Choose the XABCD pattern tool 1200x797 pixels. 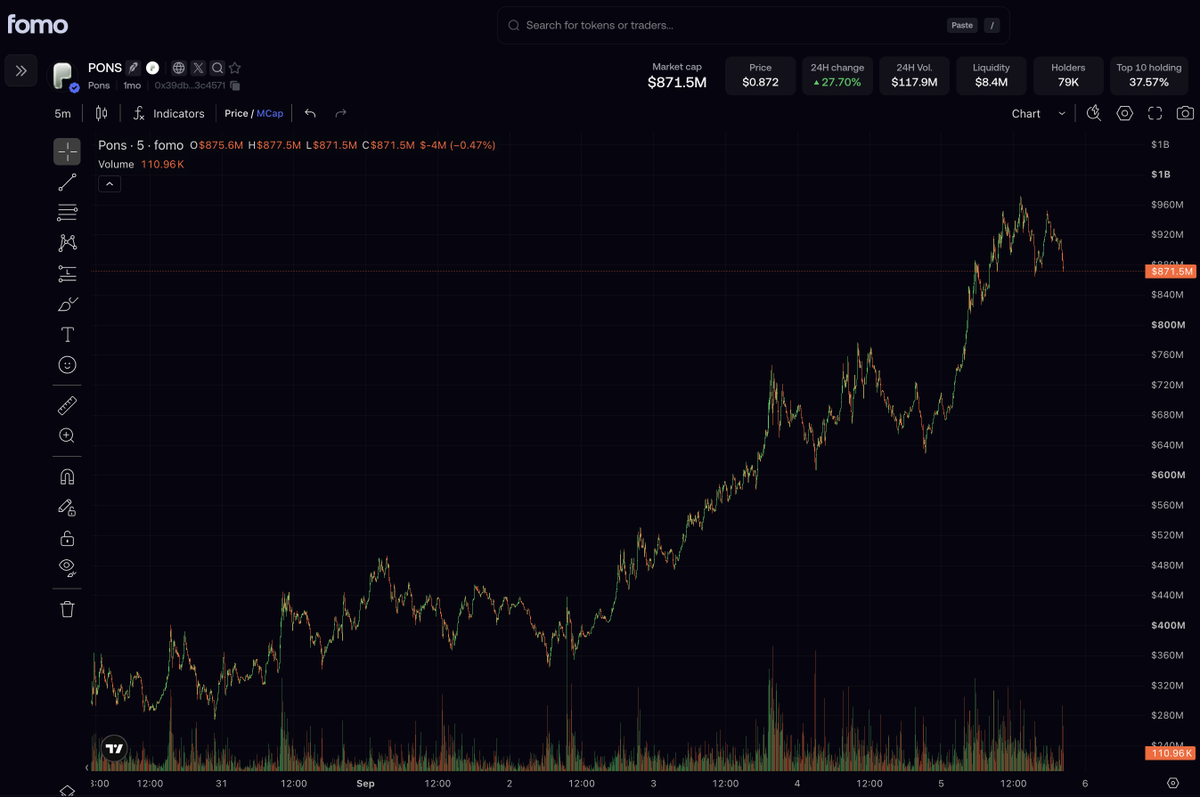point(67,243)
